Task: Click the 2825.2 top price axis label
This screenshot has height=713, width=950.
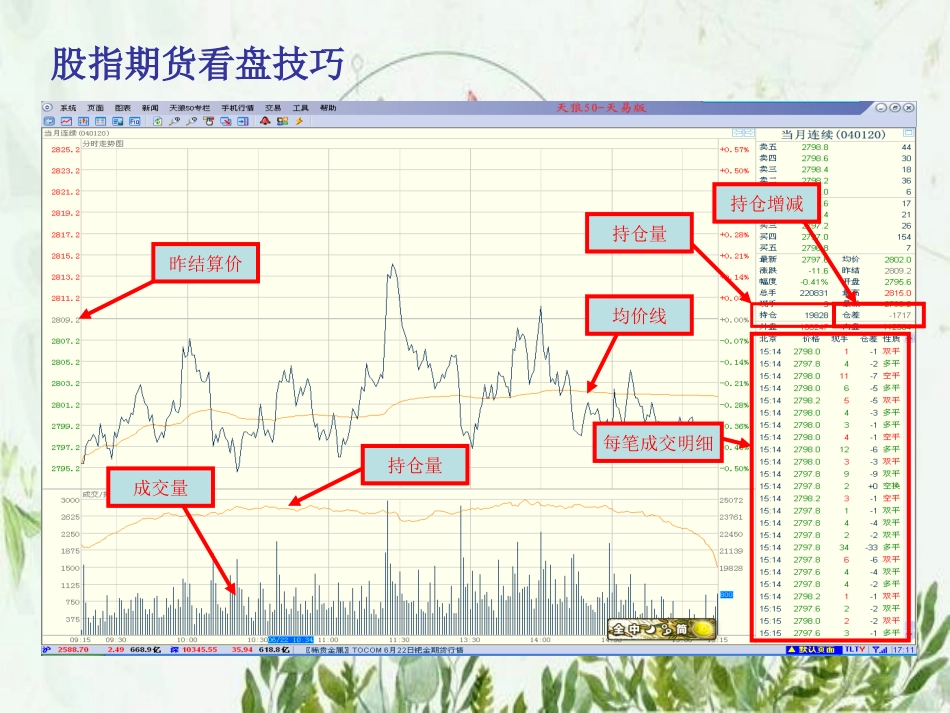Action: click(65, 149)
